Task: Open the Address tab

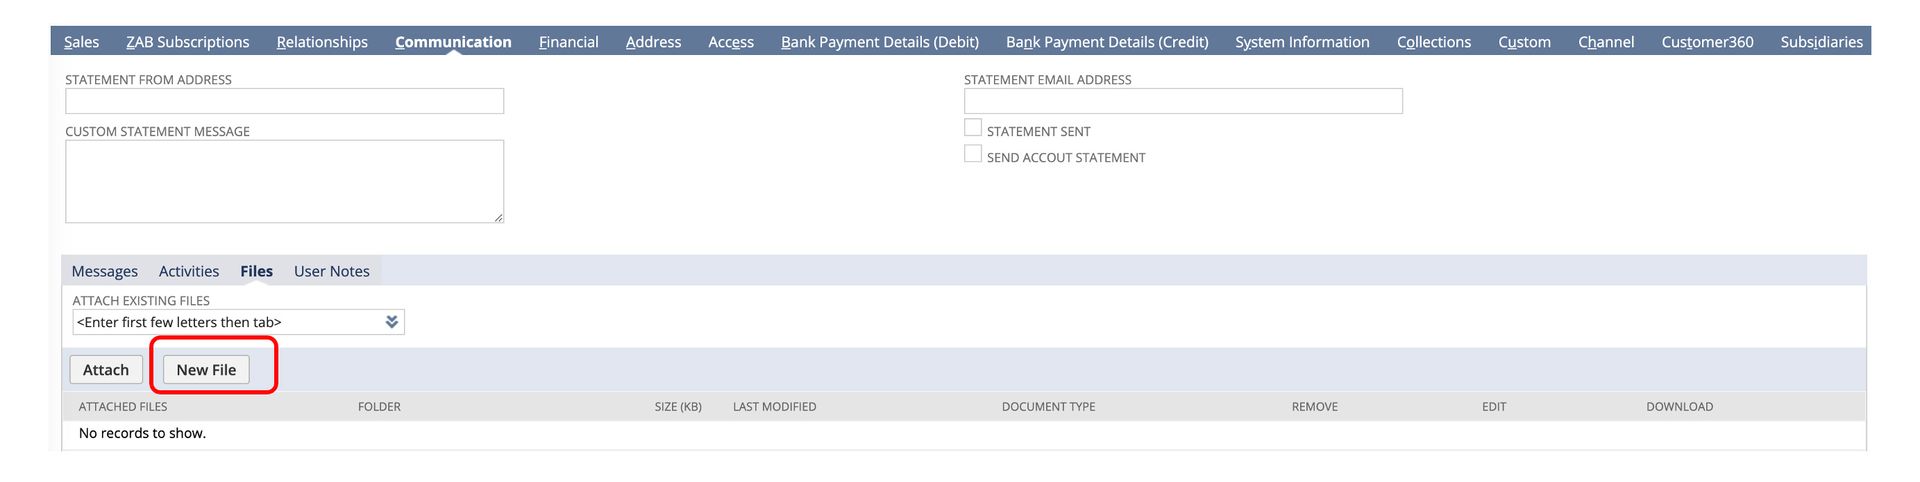Action: pyautogui.click(x=653, y=42)
